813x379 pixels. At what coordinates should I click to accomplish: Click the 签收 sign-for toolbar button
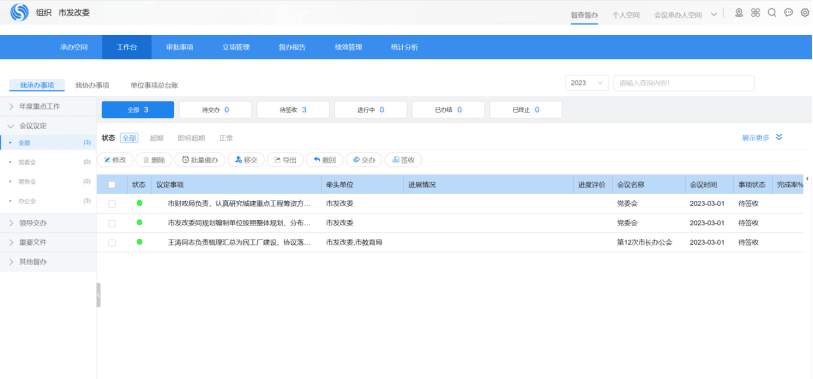coord(403,160)
